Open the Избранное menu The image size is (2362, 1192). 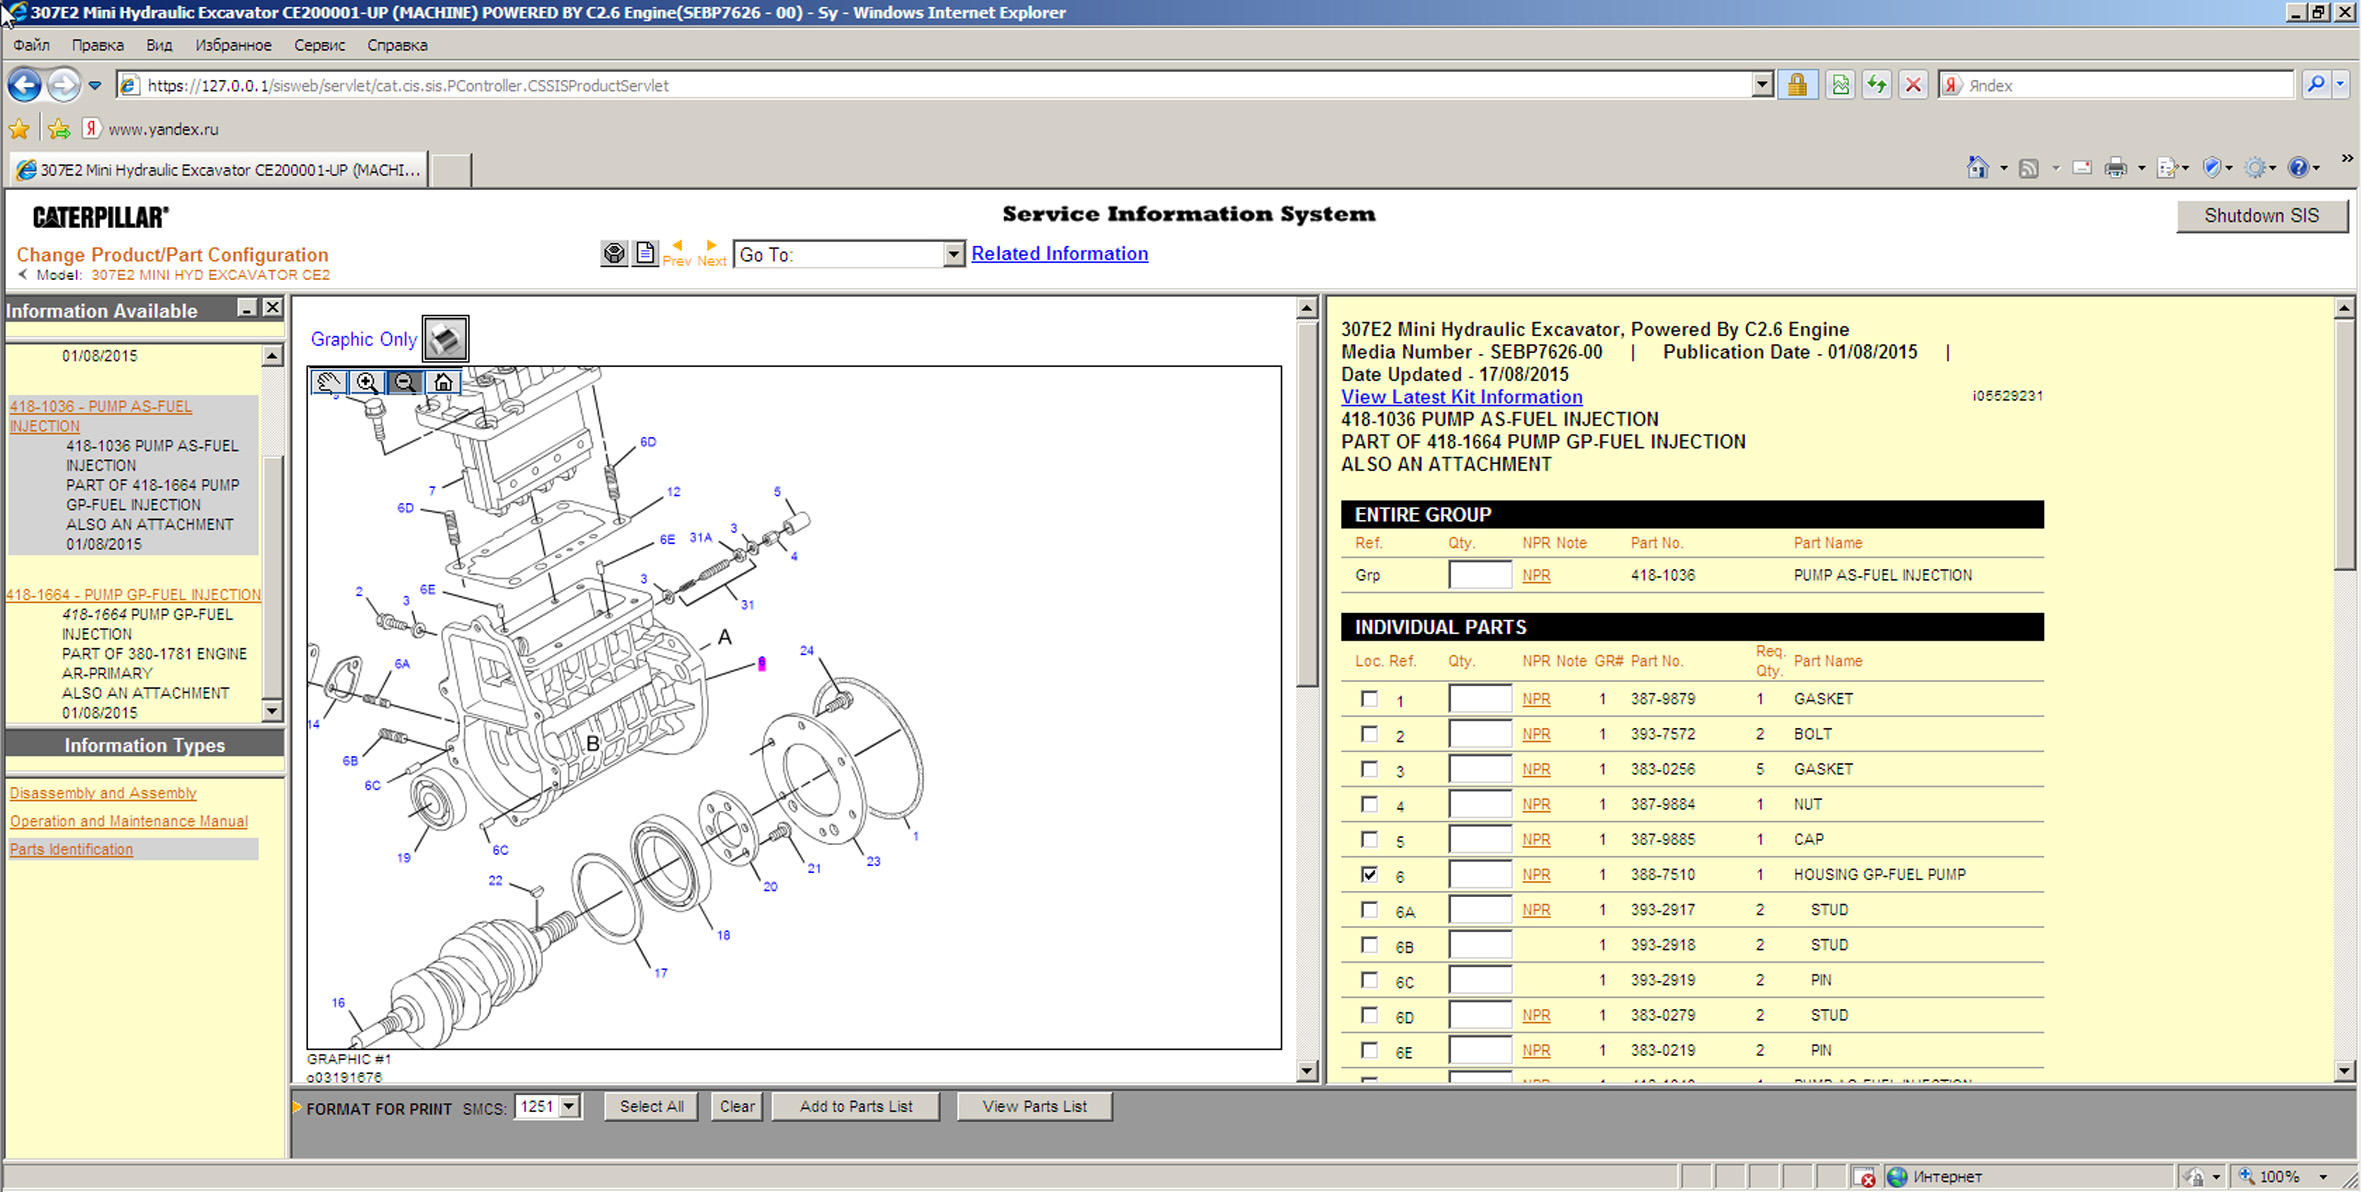pos(233,45)
